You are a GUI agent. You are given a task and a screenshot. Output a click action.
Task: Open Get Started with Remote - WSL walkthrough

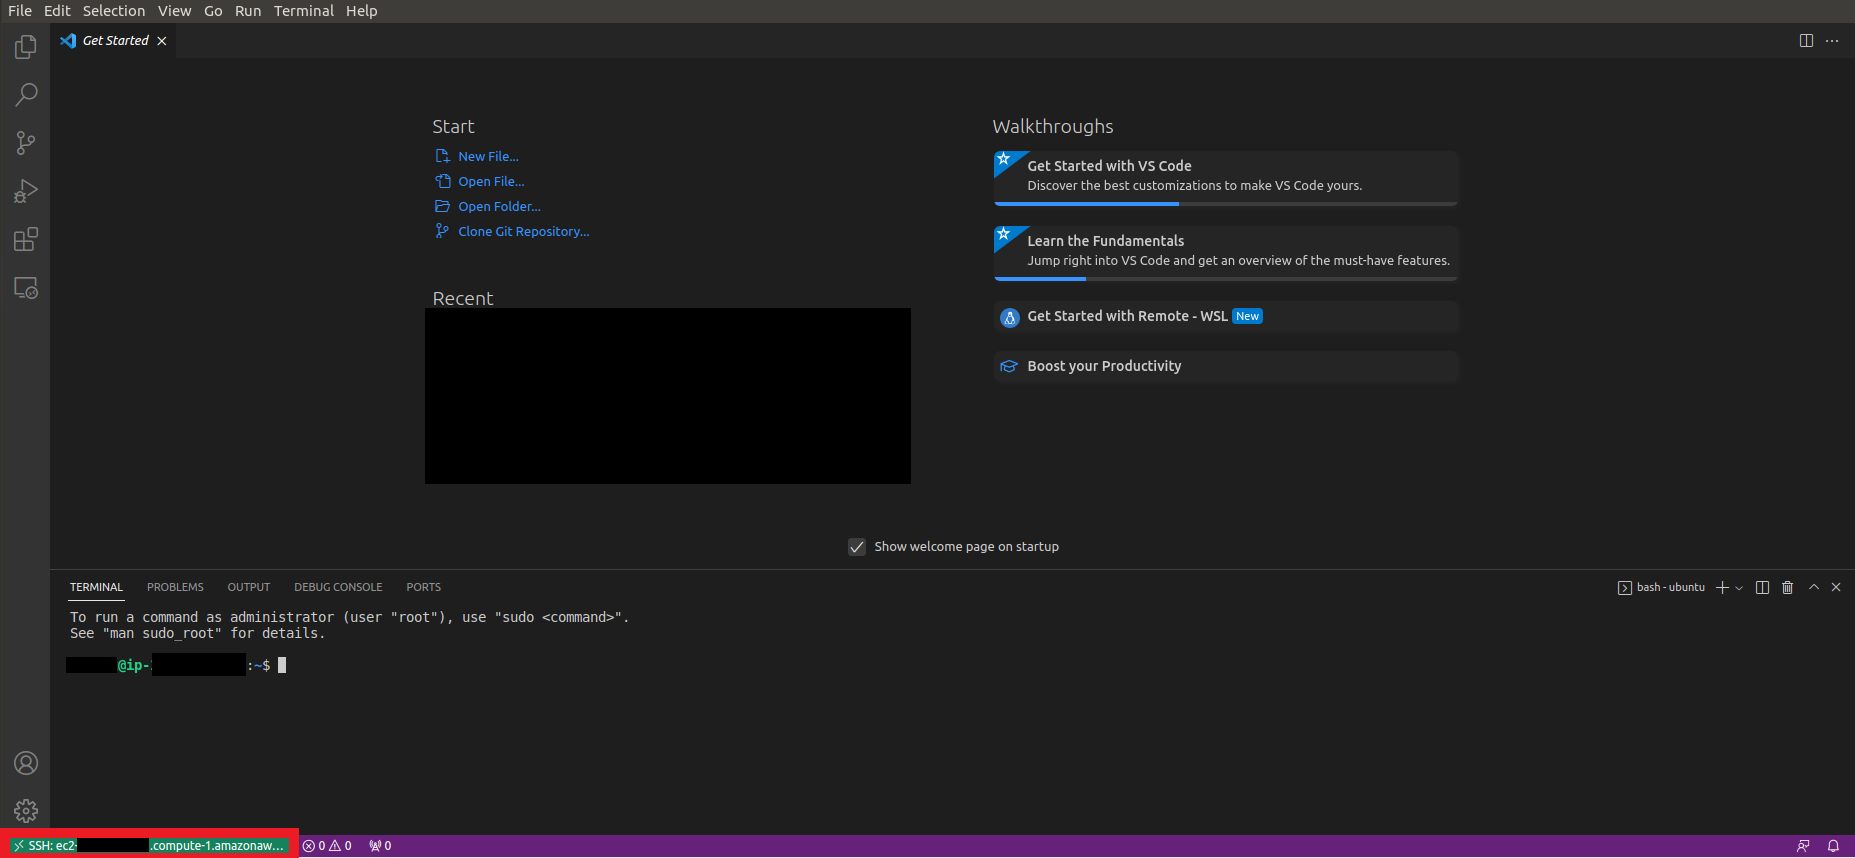coord(1226,317)
